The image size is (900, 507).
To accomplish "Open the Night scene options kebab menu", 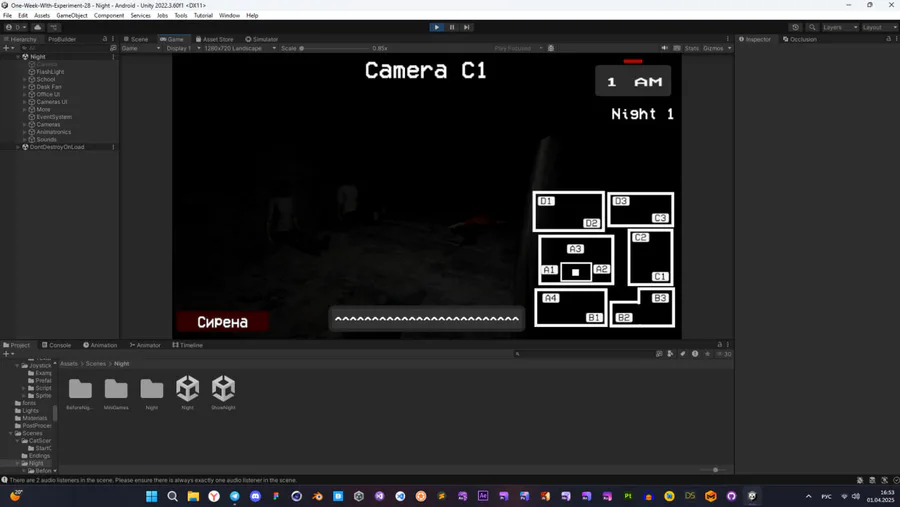I will point(113,57).
